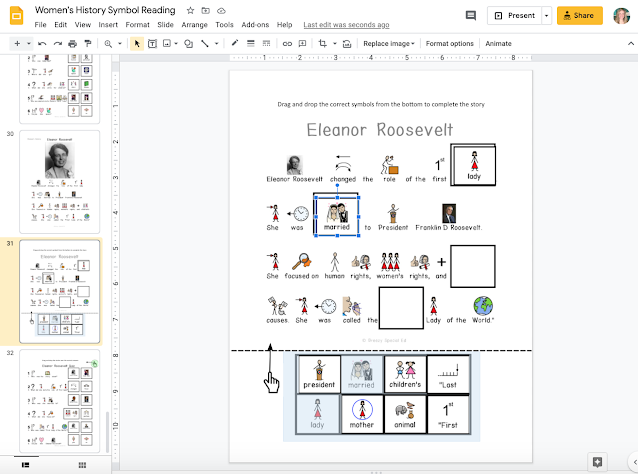Viewport: 638px width, 474px height.
Task: Open the Tools menu
Action: 224,25
